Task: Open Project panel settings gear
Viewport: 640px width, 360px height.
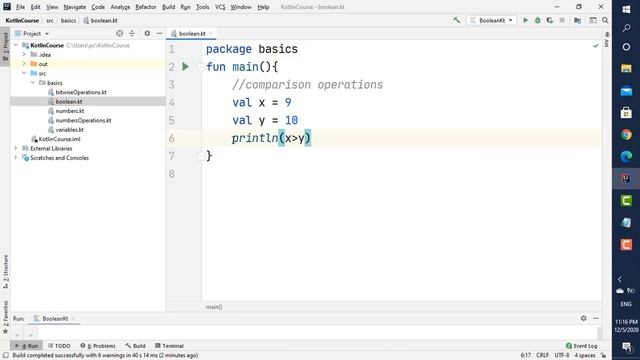Action: (x=147, y=33)
